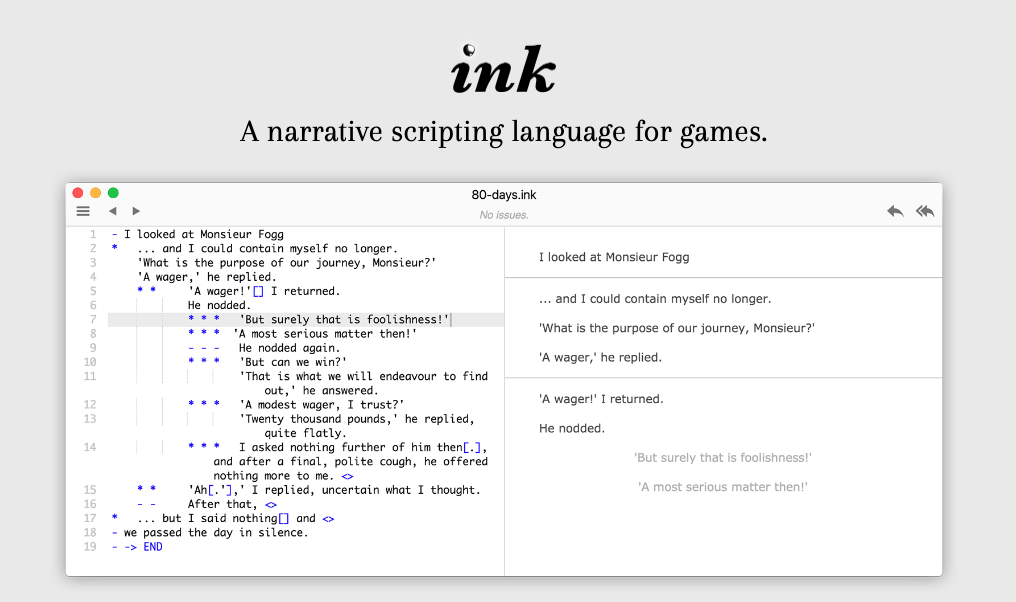Choose 'A most serious matter then!' in preview
The image size is (1016, 602).
tap(722, 487)
